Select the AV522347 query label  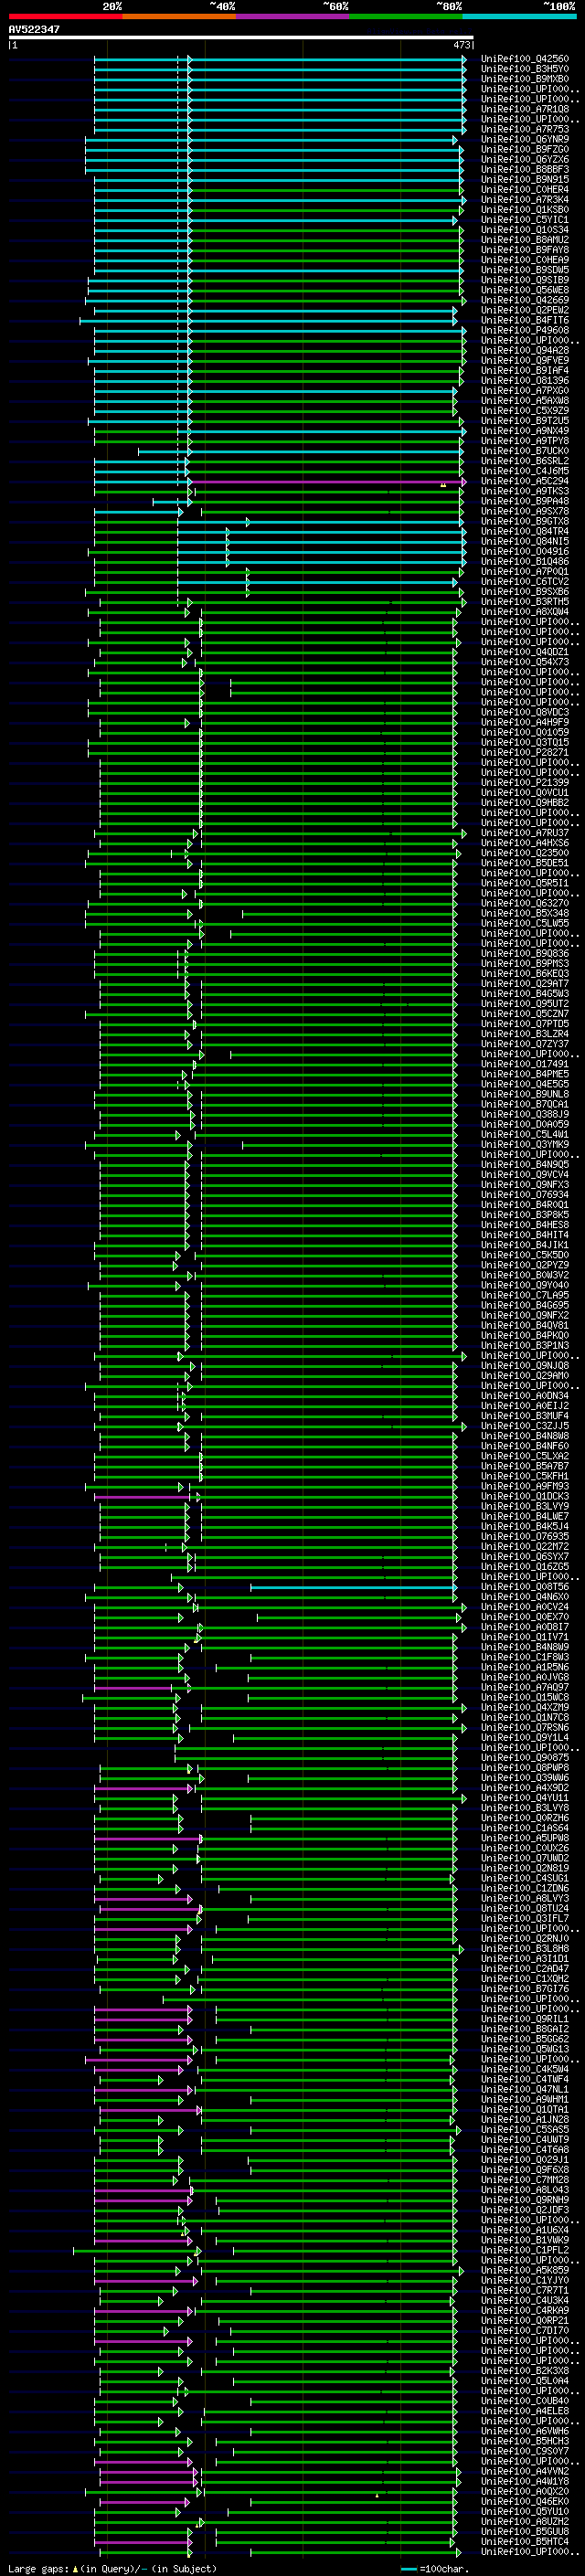(34, 29)
